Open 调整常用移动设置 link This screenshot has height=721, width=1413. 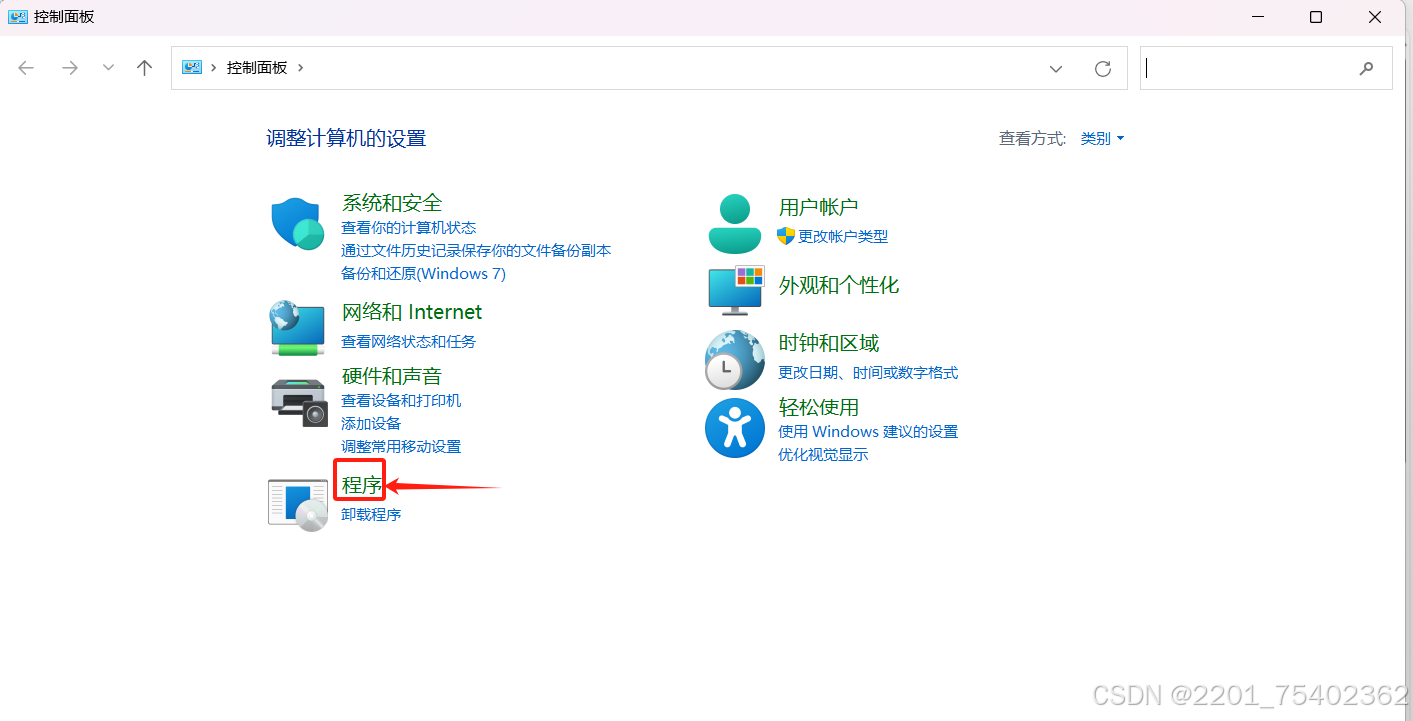[x=401, y=447]
